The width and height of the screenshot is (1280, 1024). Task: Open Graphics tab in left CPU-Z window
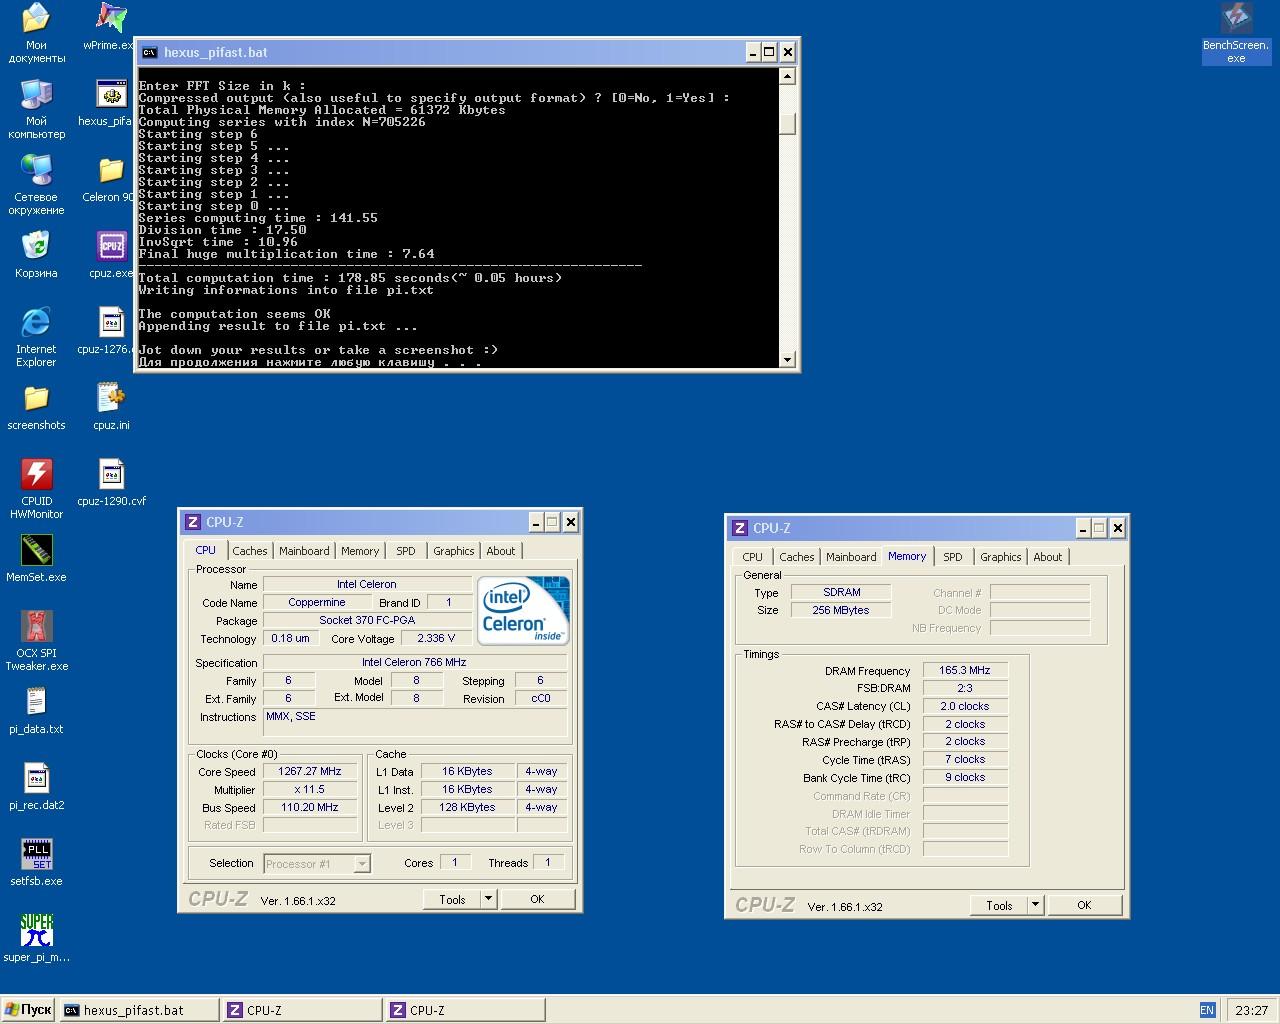point(454,551)
